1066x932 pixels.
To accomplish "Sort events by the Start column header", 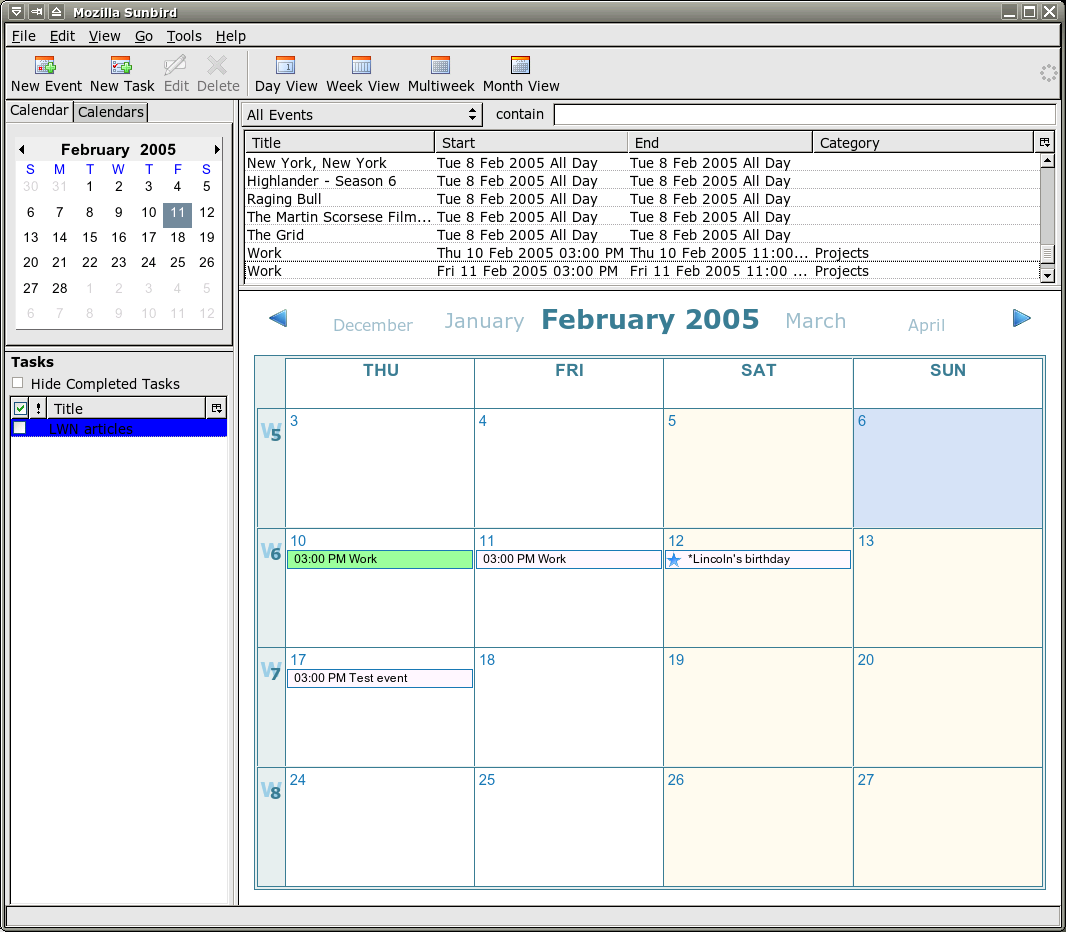I will (x=530, y=142).
